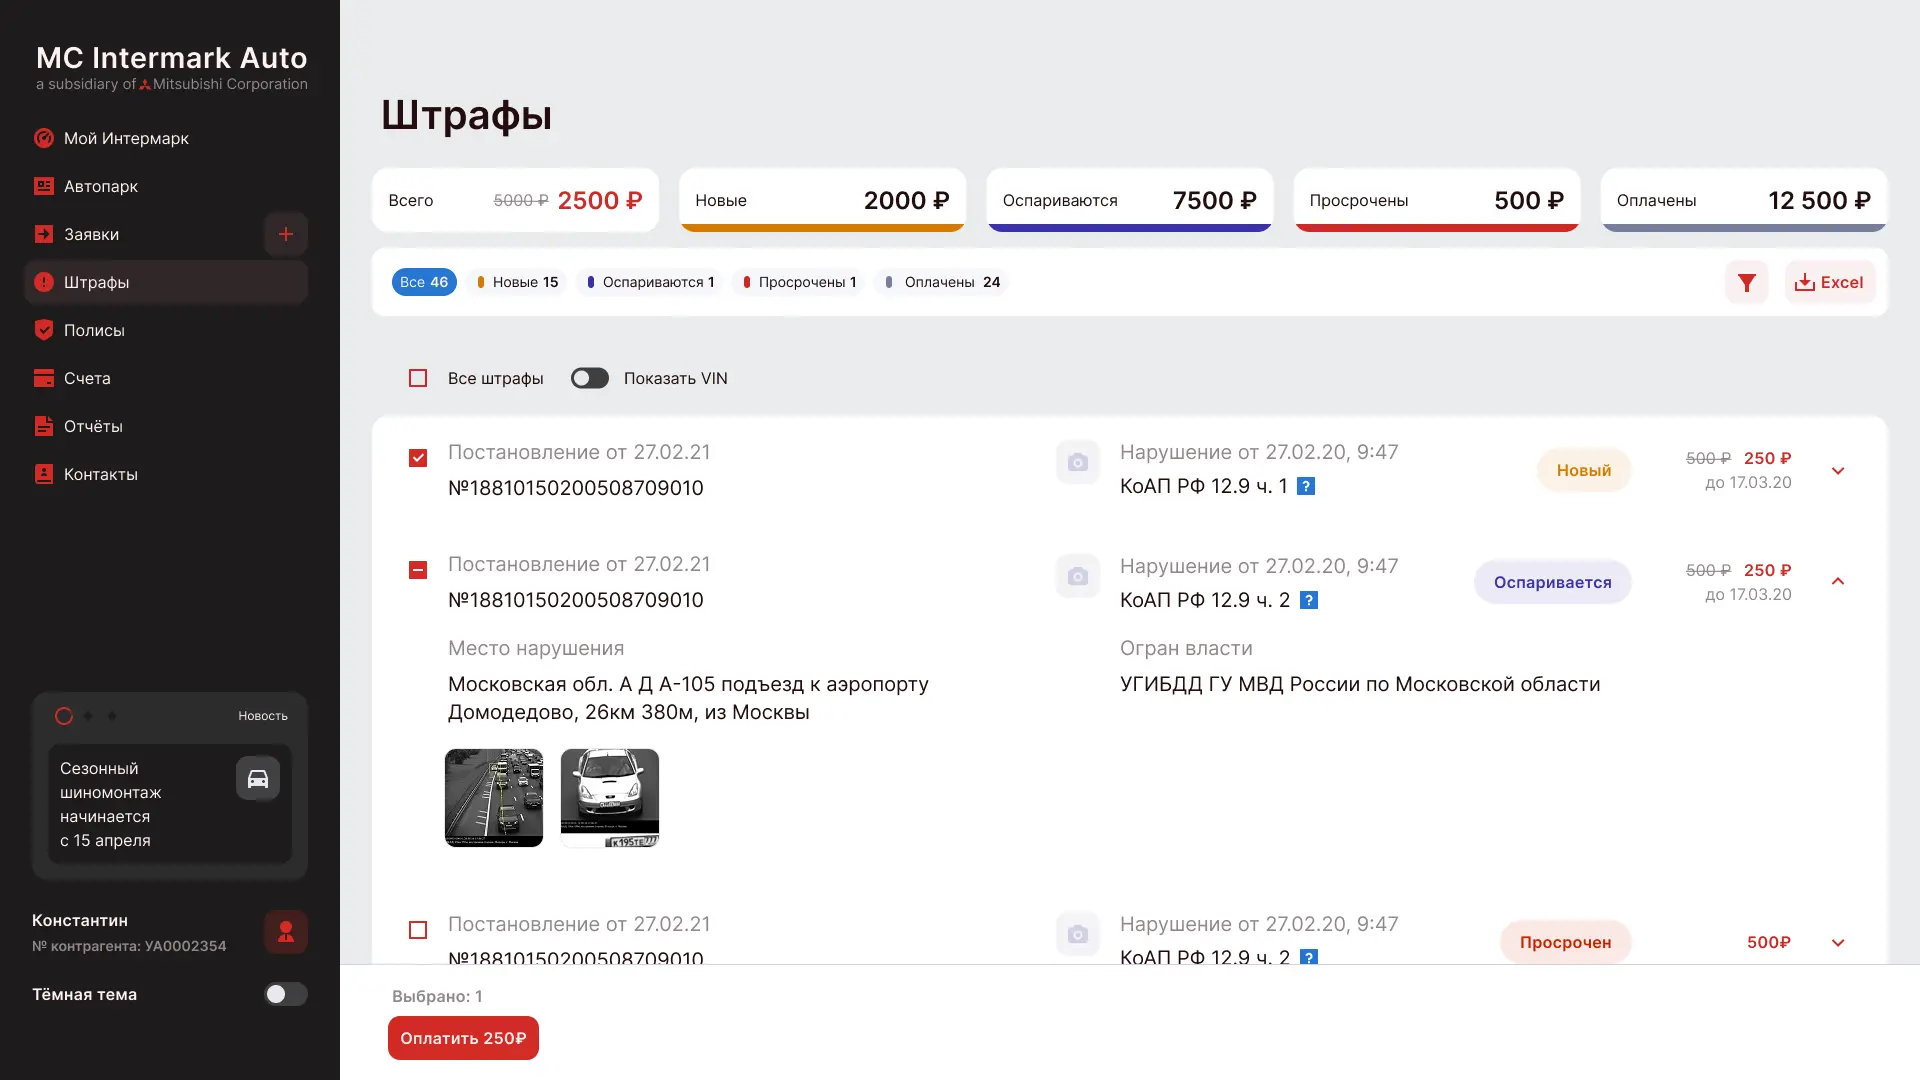Image resolution: width=1920 pixels, height=1080 pixels.
Task: Click the third news carousel dot
Action: (x=112, y=716)
